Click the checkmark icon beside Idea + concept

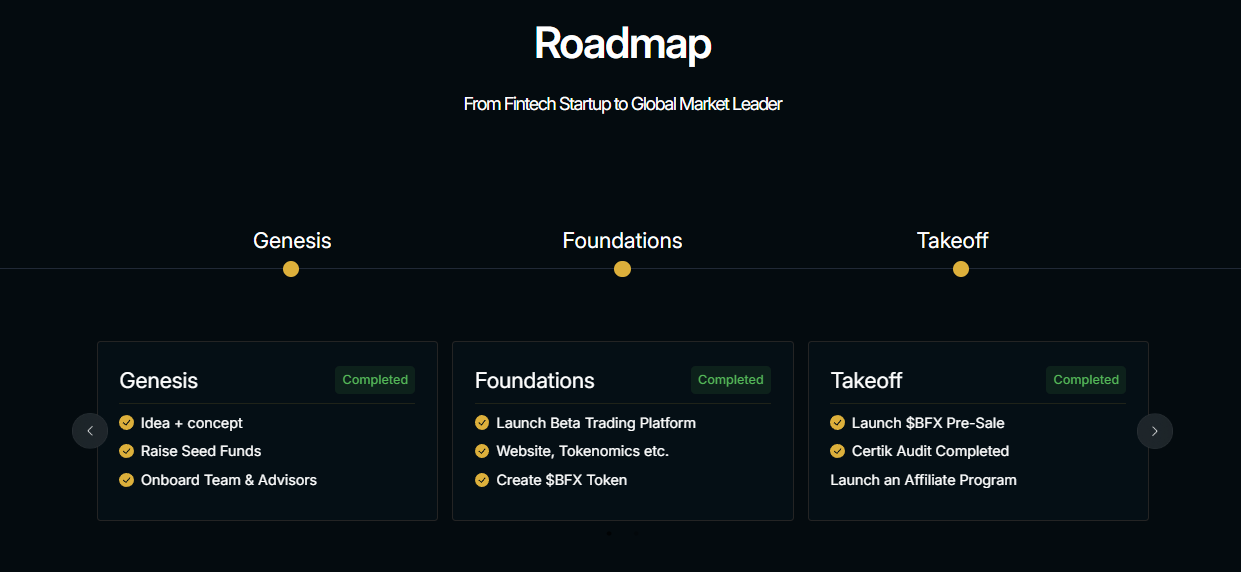(126, 423)
